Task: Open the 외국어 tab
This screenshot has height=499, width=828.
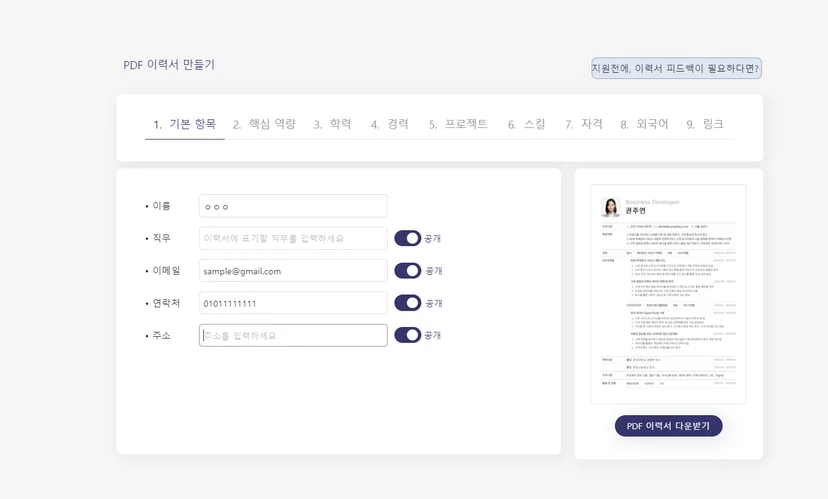Action: tap(644, 125)
